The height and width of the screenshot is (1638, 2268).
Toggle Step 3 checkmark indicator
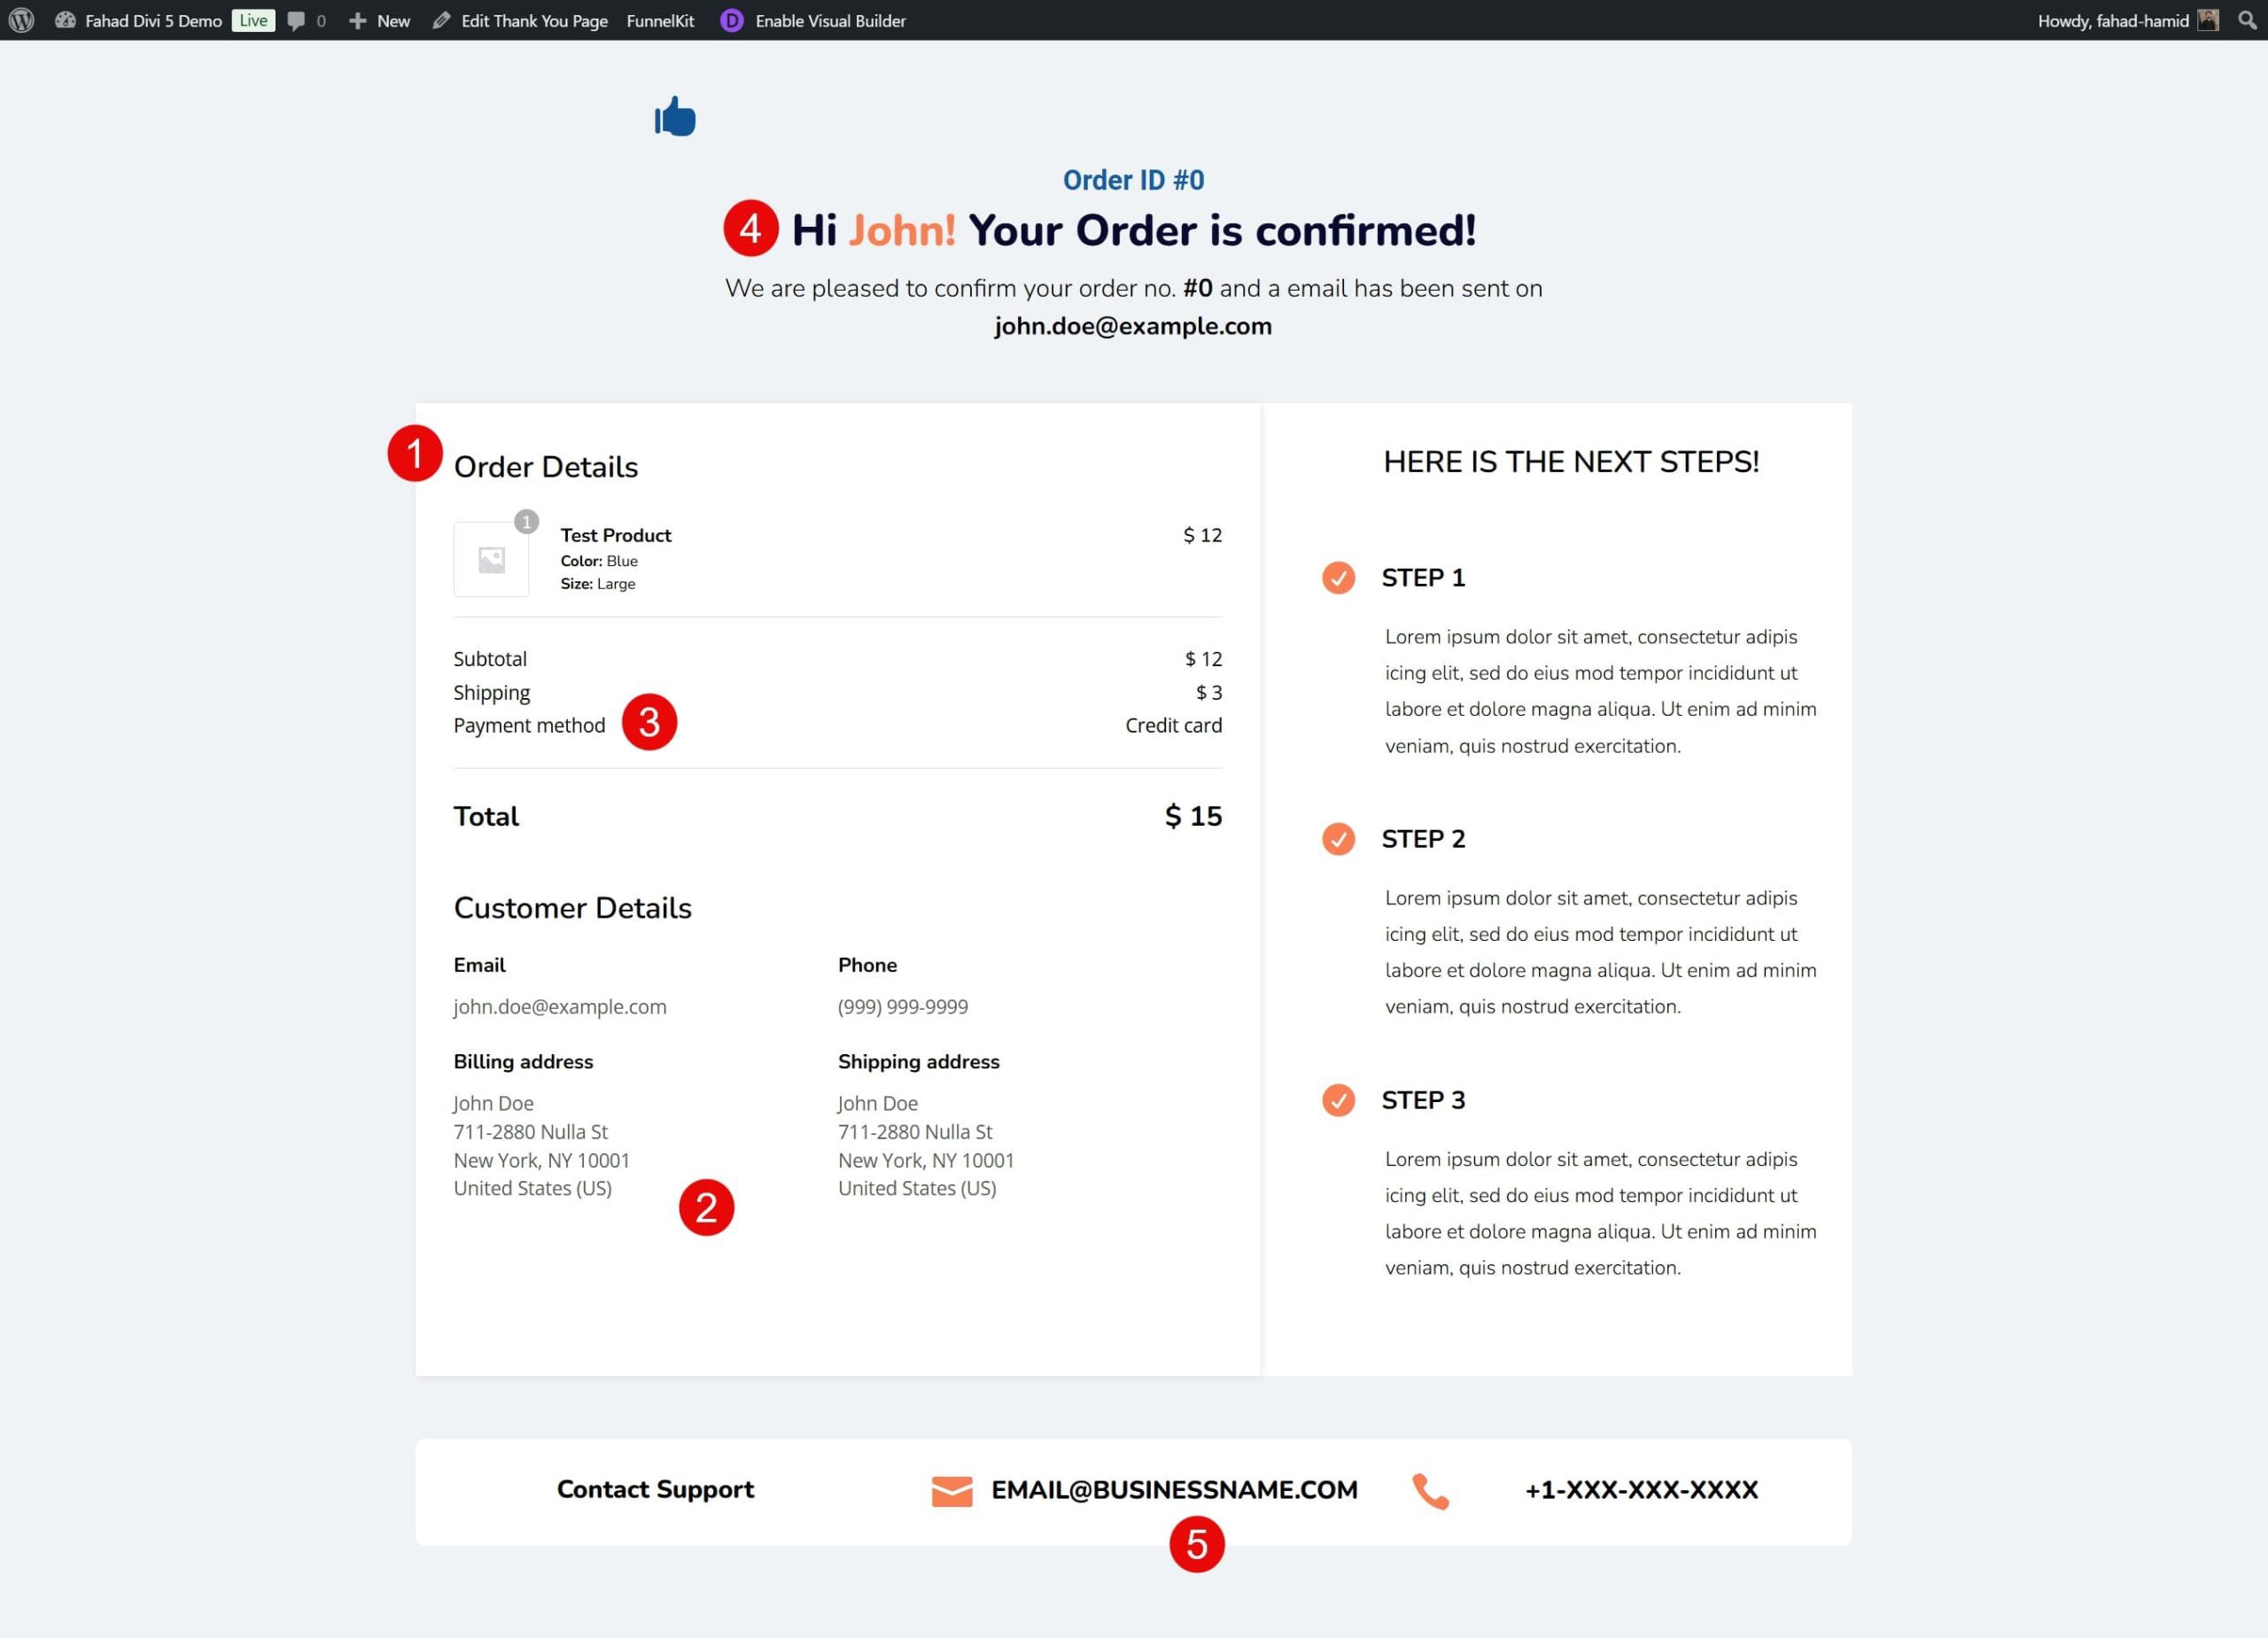1342,1099
